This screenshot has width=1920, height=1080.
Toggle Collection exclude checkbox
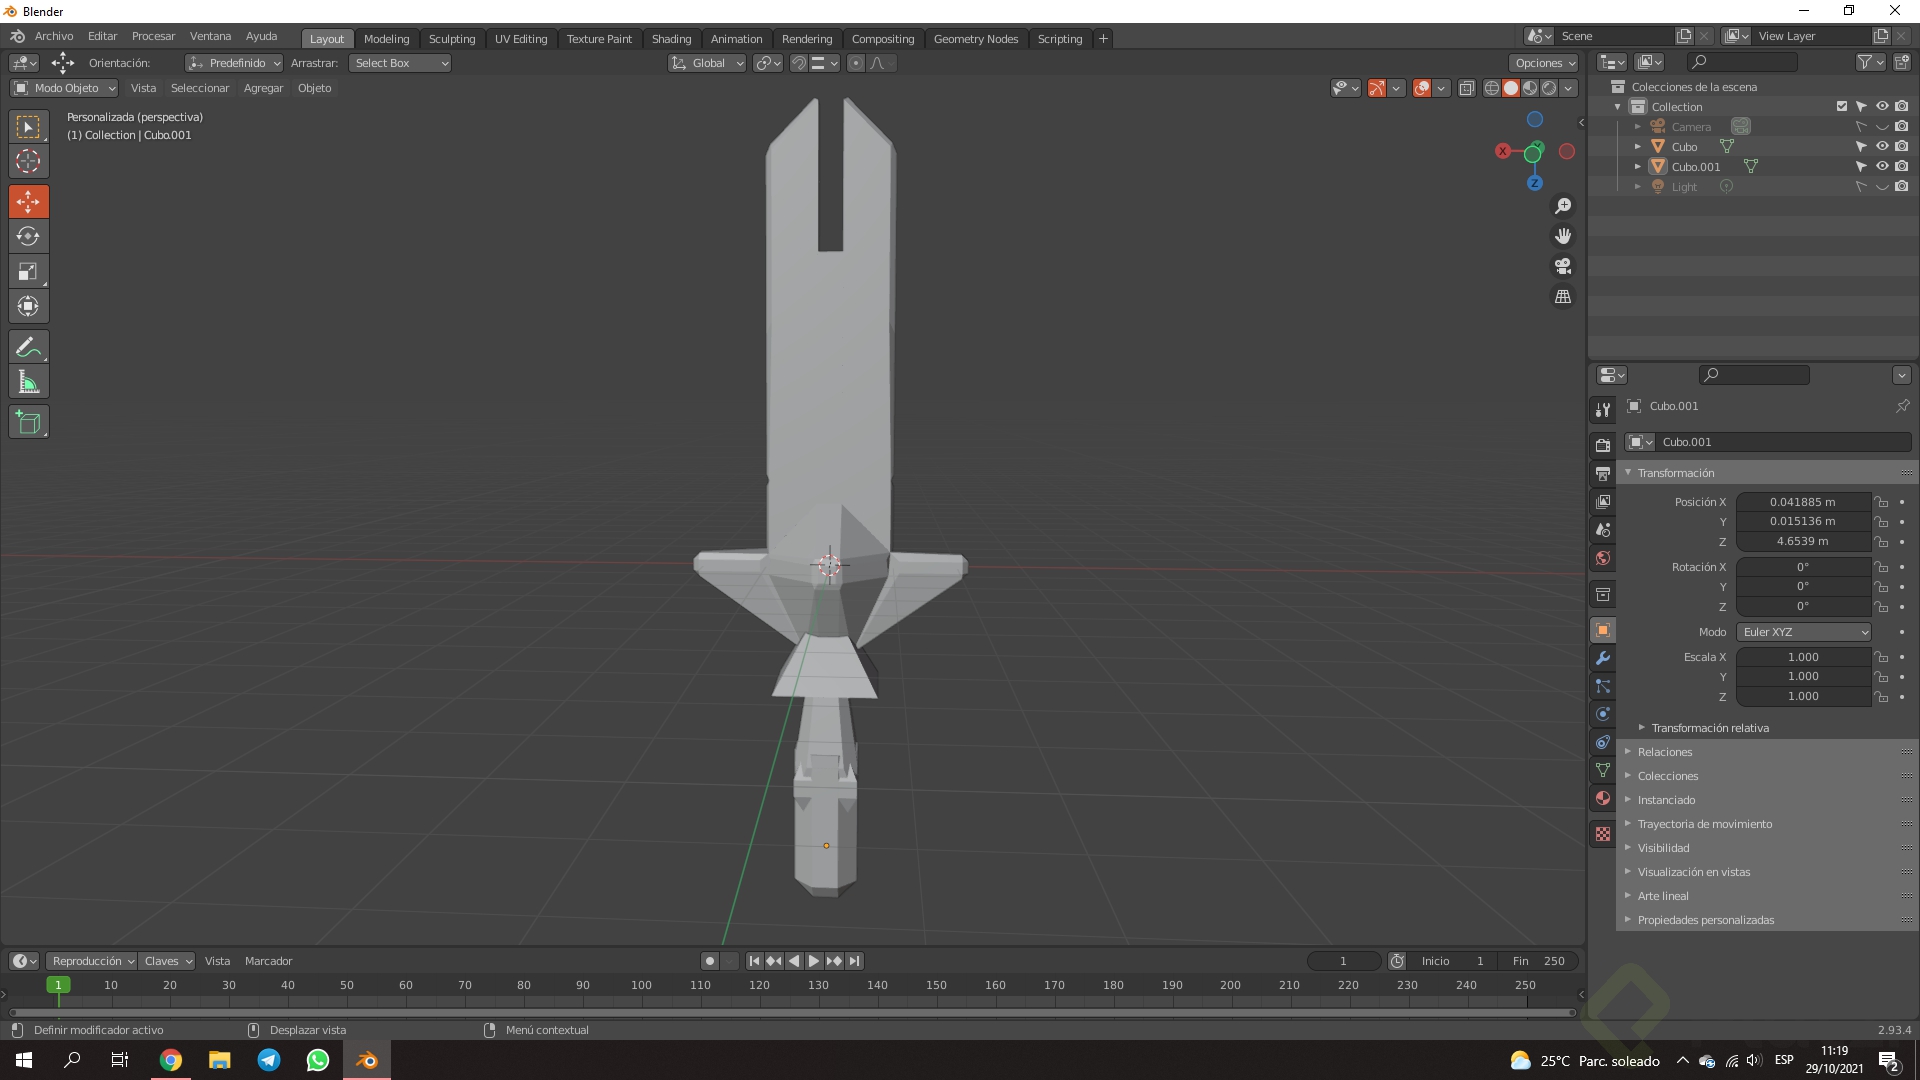(1841, 107)
